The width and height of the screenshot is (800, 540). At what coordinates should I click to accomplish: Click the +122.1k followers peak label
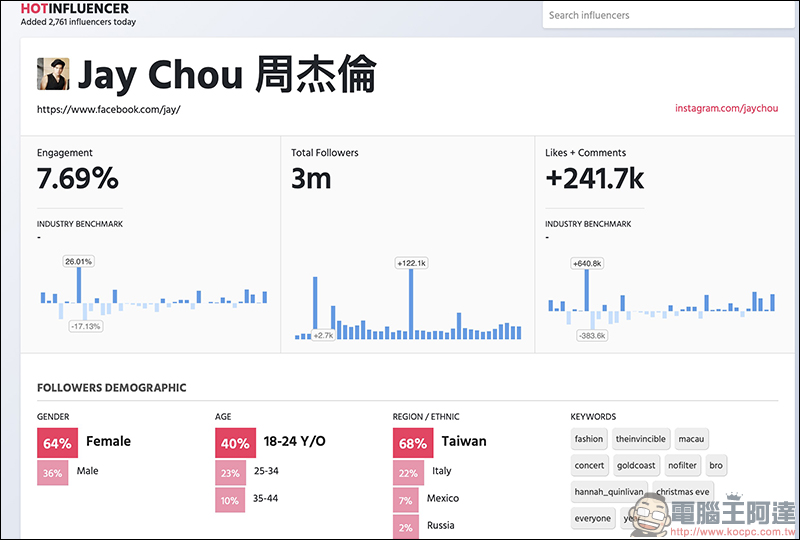point(411,263)
